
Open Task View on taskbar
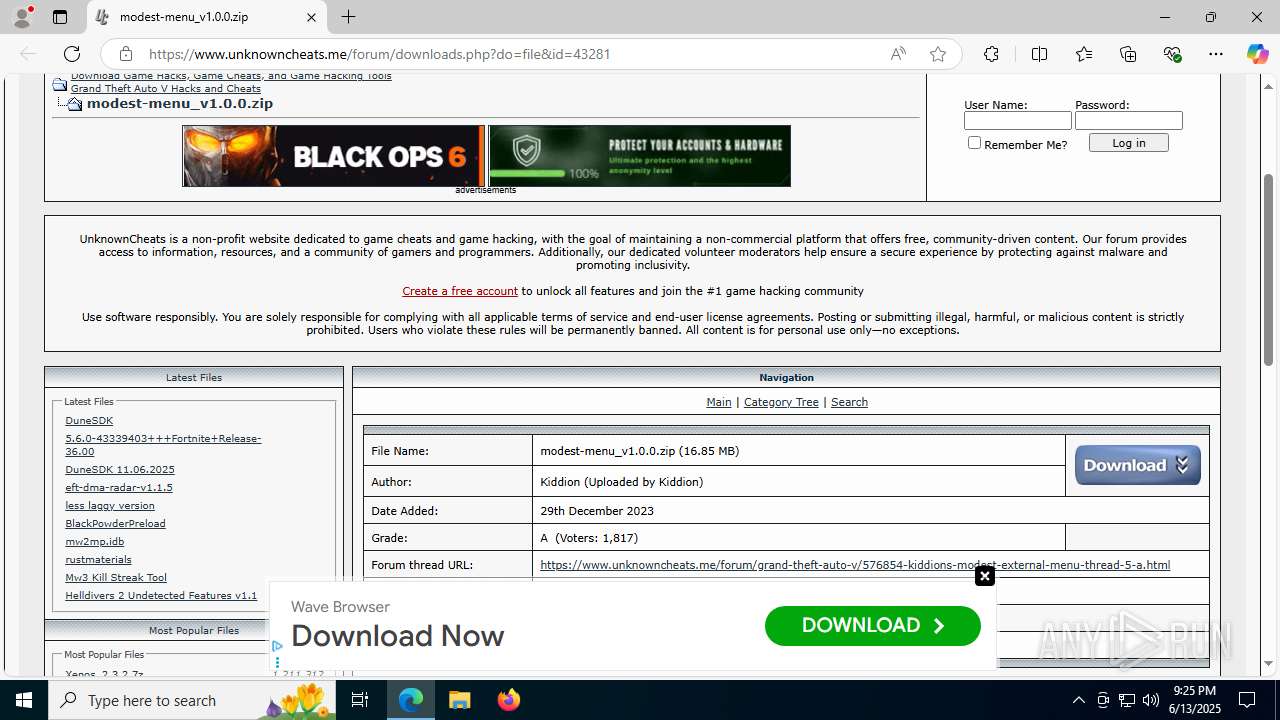(360, 700)
